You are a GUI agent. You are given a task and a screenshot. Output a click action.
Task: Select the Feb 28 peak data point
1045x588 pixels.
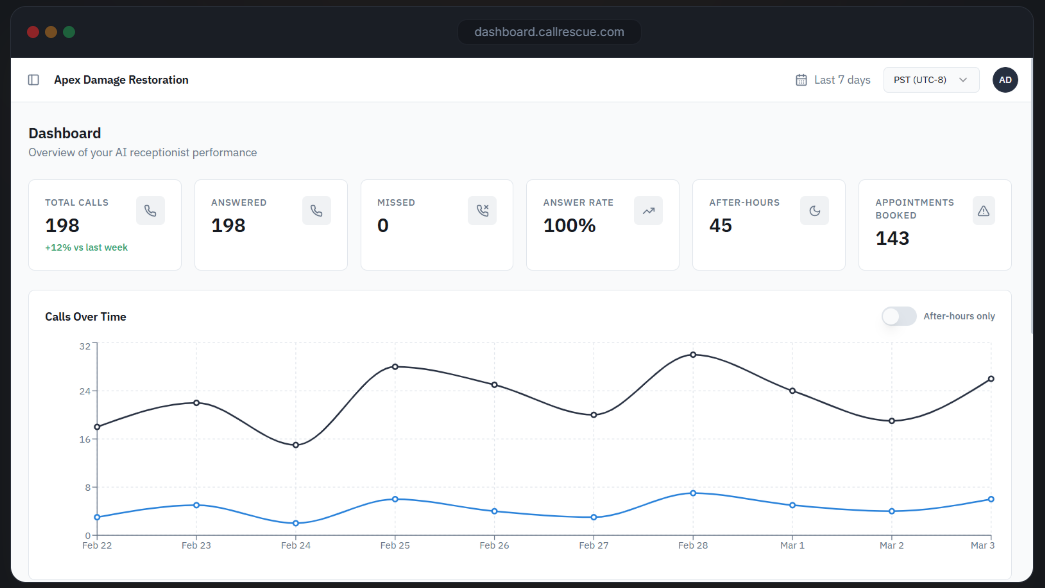tap(692, 355)
